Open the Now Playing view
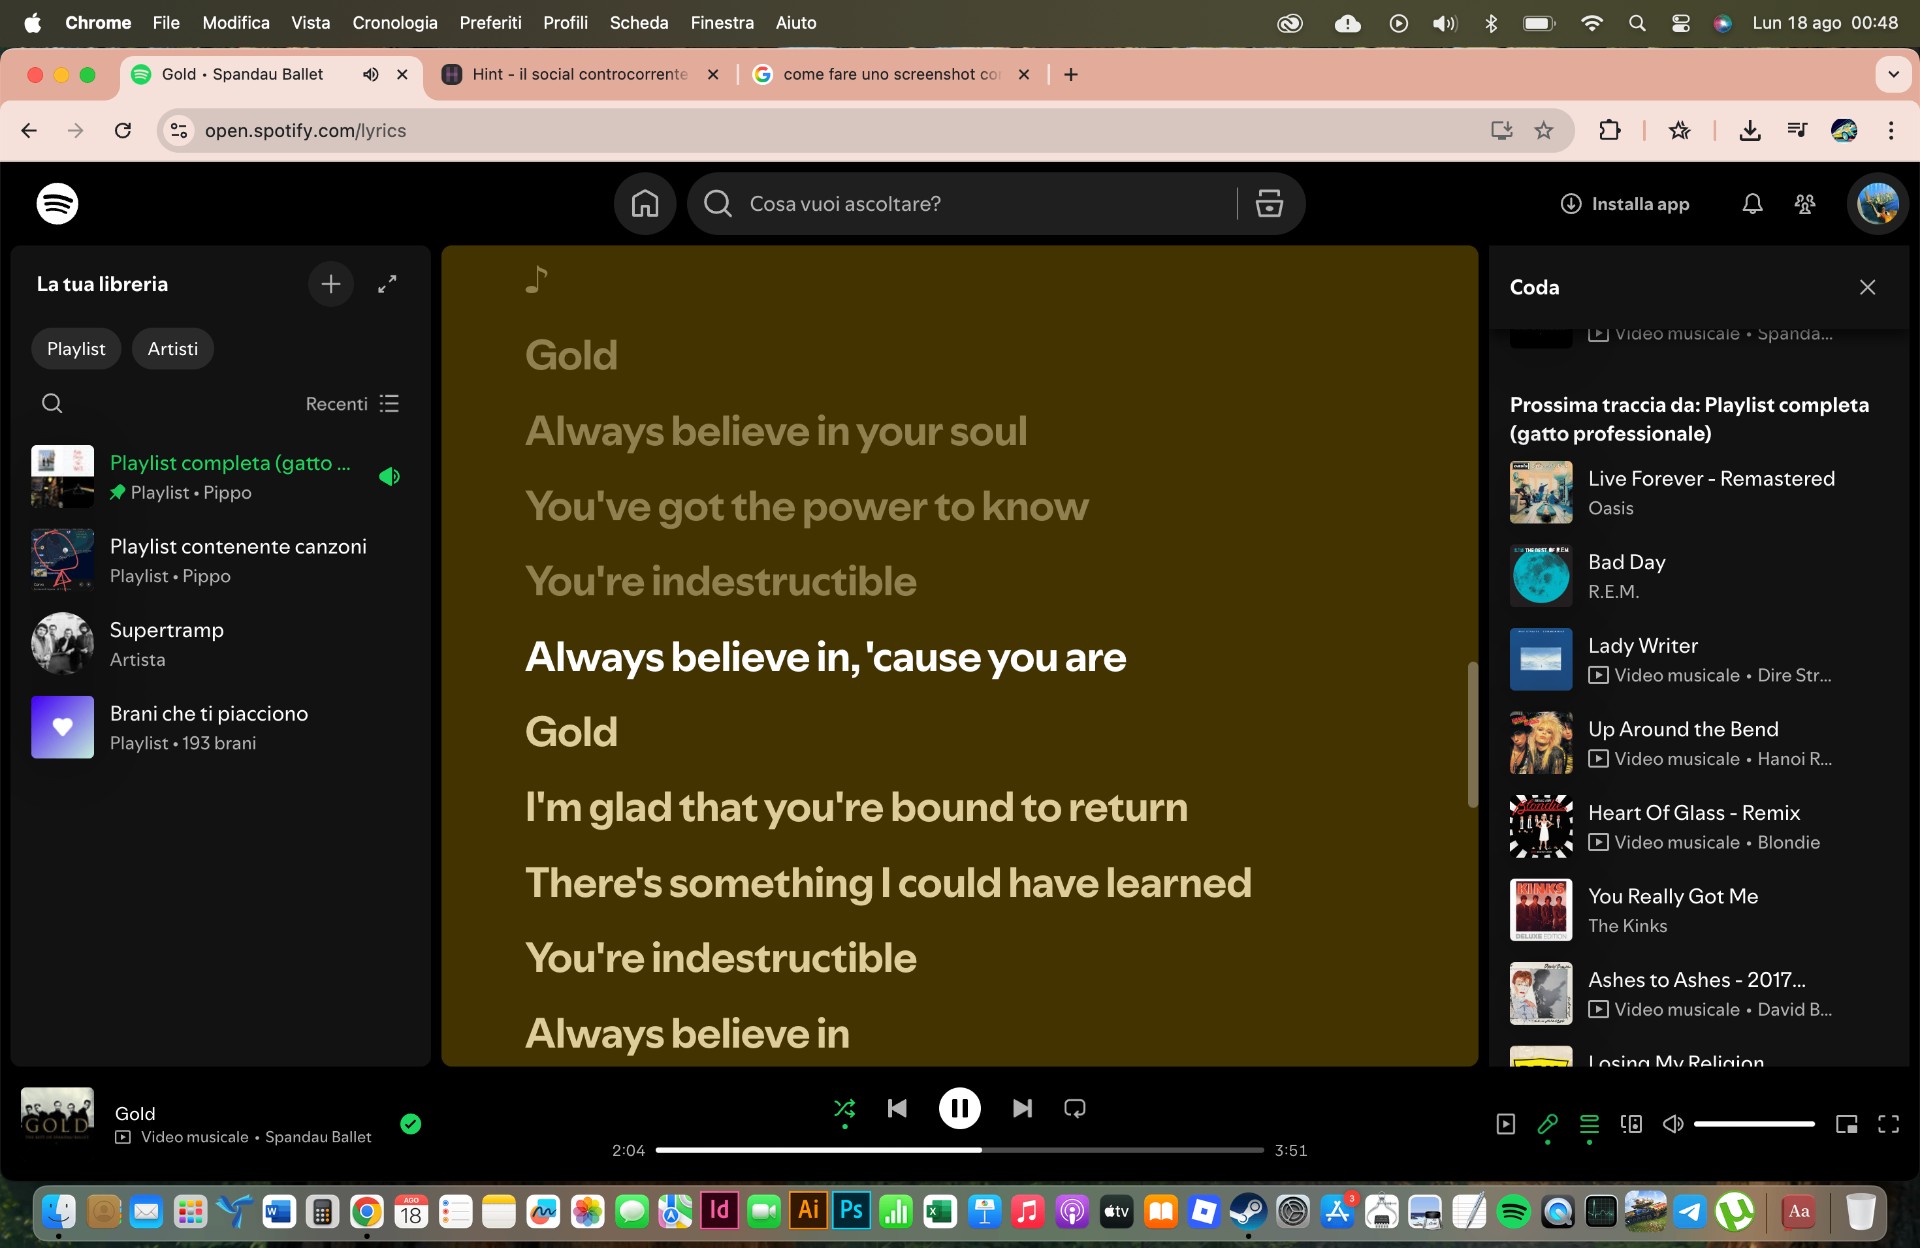Image resolution: width=1920 pixels, height=1248 pixels. [1505, 1124]
